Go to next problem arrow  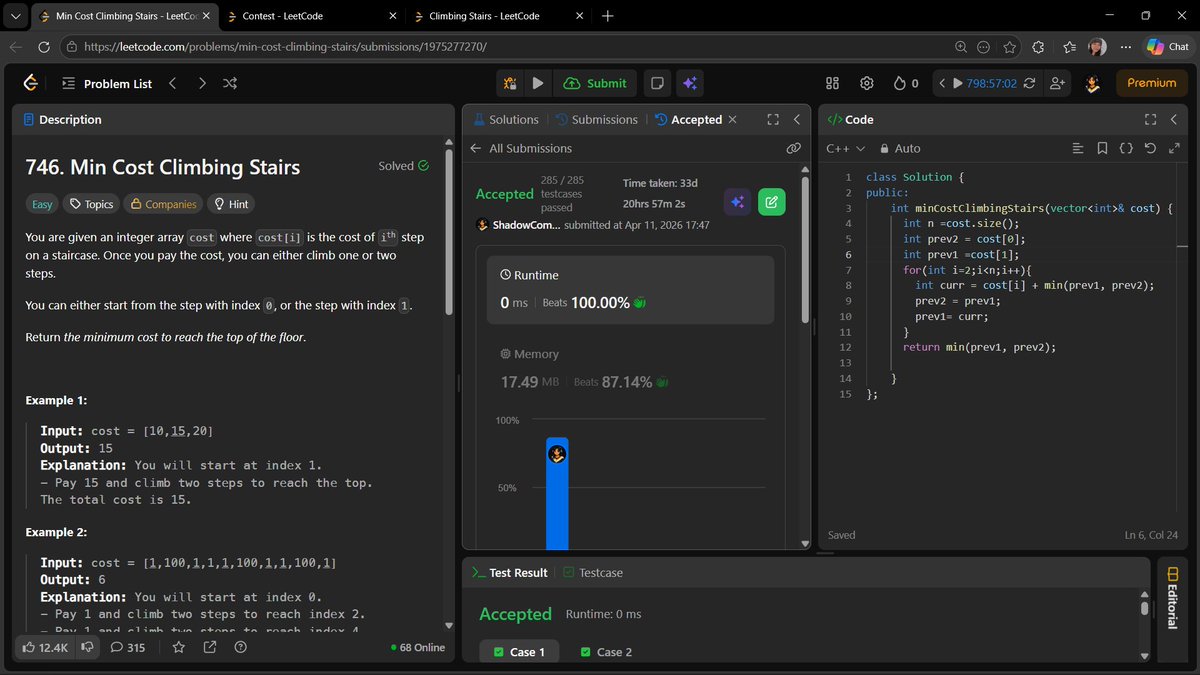pos(202,83)
